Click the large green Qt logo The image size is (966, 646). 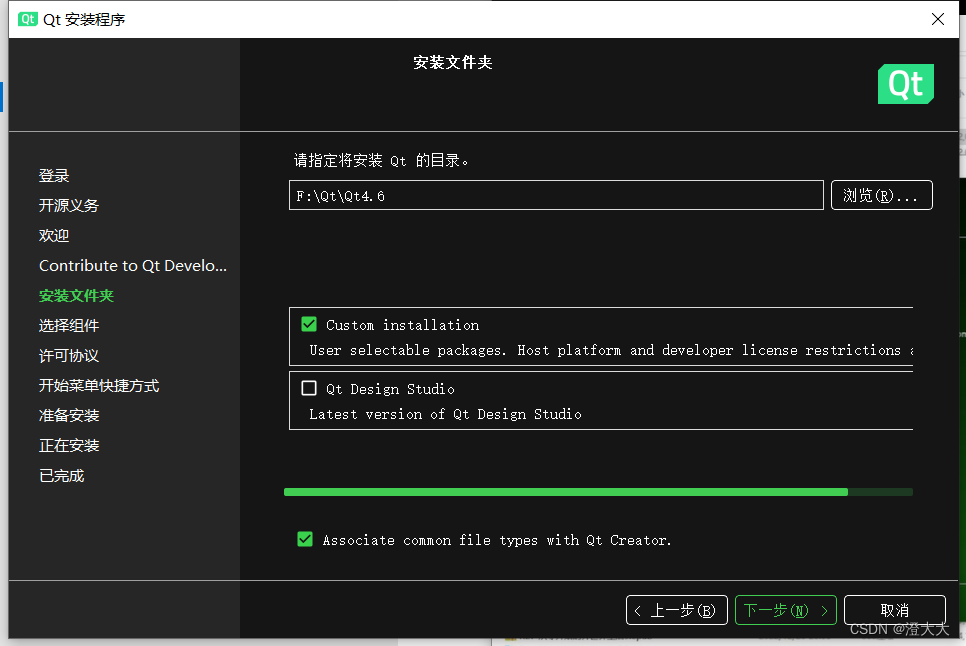coord(906,84)
